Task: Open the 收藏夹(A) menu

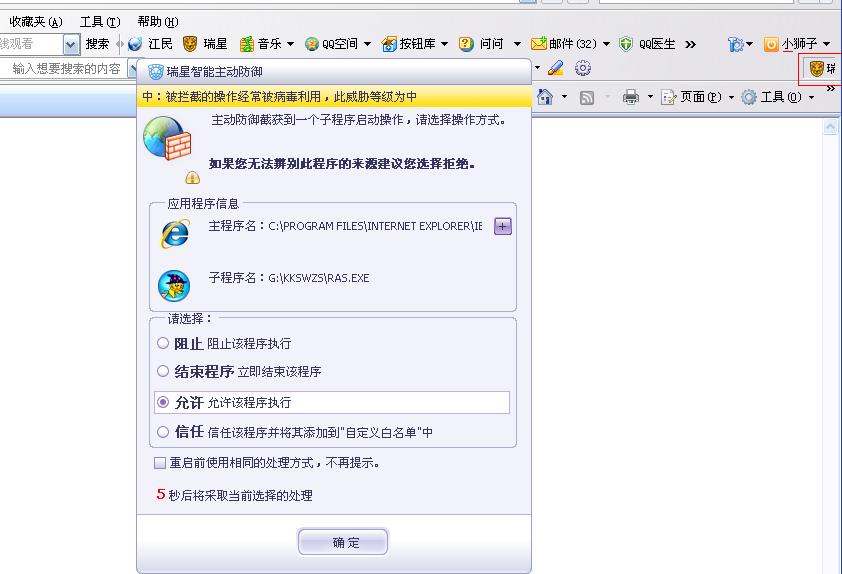Action: point(36,22)
